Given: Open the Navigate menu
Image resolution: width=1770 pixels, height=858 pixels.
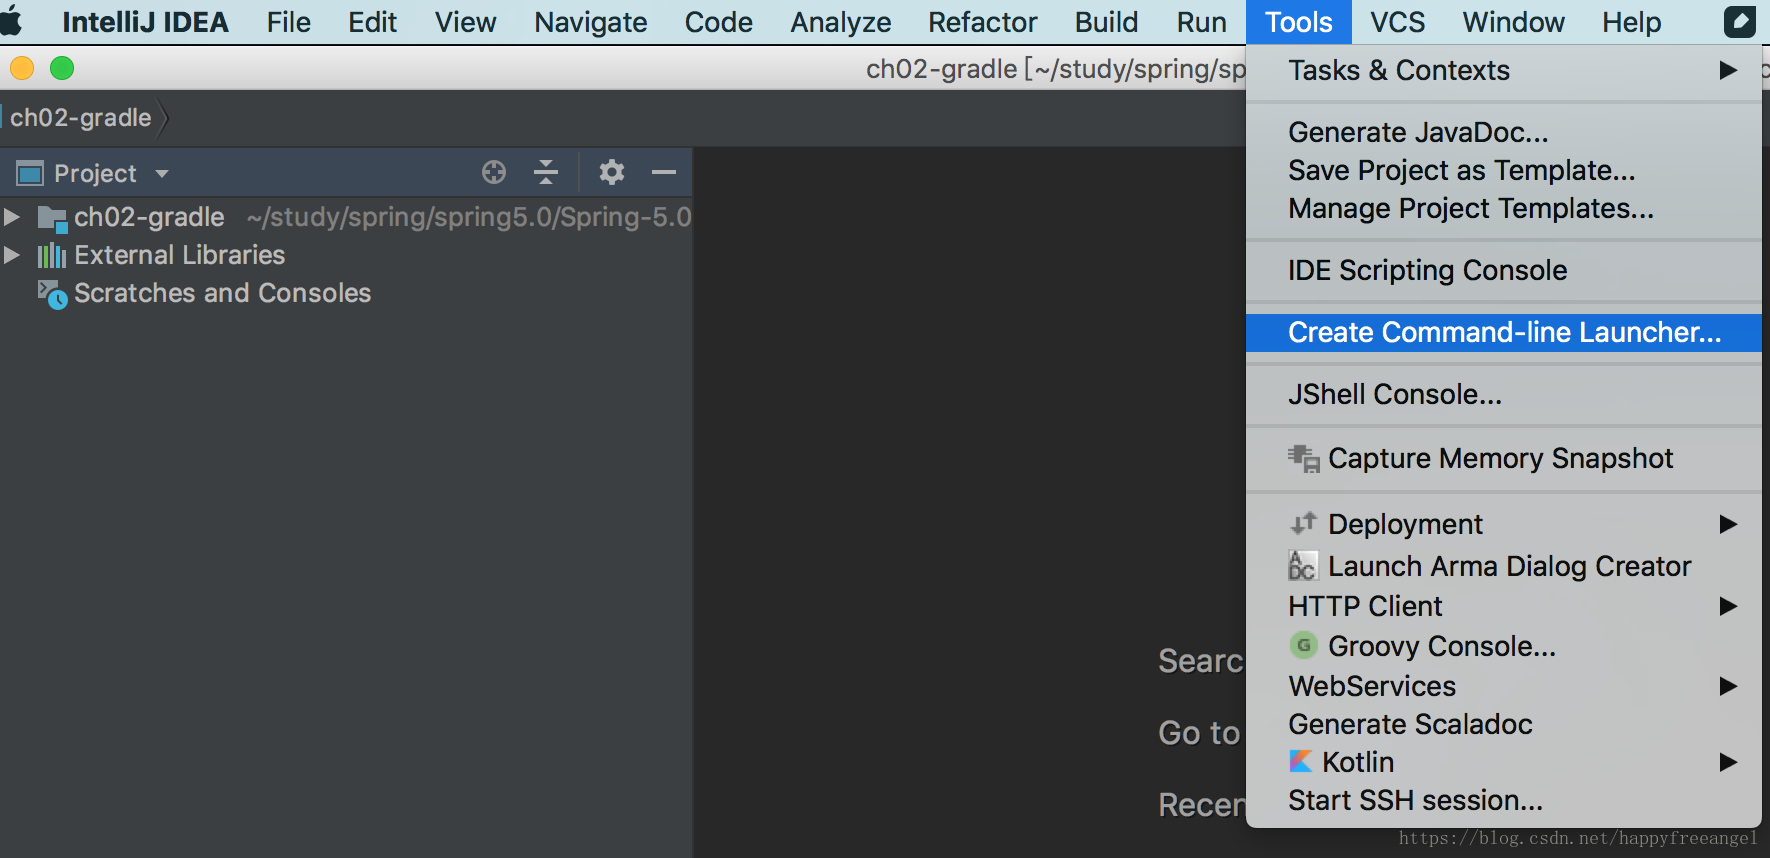Looking at the screenshot, I should click(x=590, y=22).
